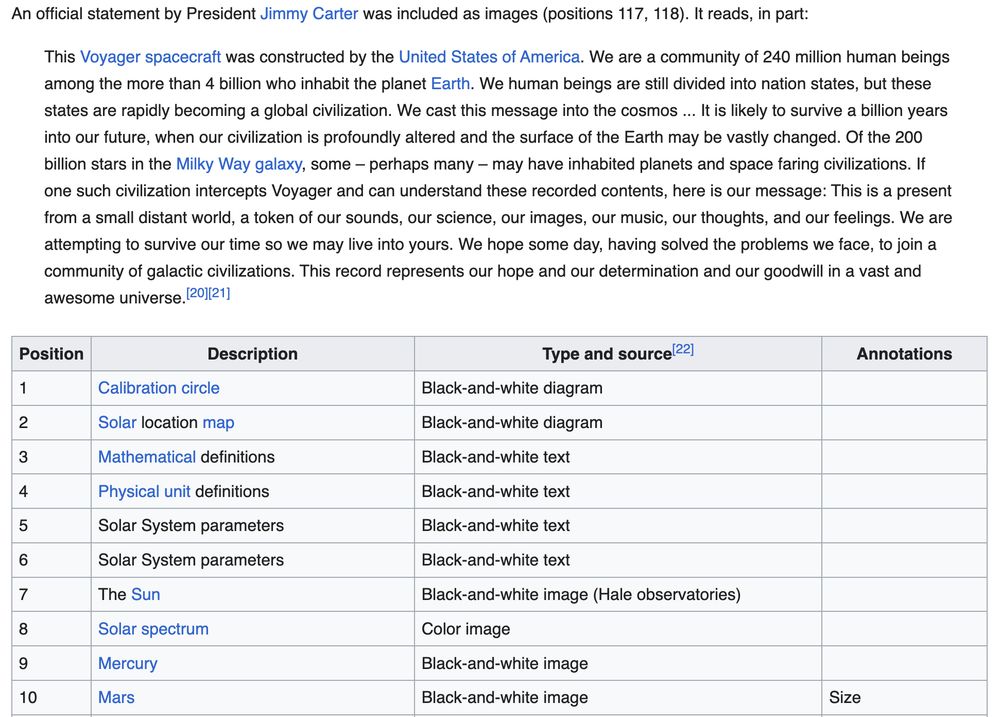
Task: Click the Type and source header text
Action: coord(607,354)
